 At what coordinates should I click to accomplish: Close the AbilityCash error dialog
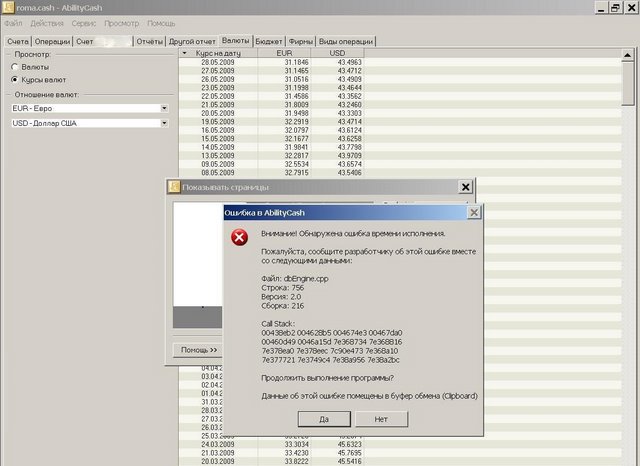[x=473, y=212]
